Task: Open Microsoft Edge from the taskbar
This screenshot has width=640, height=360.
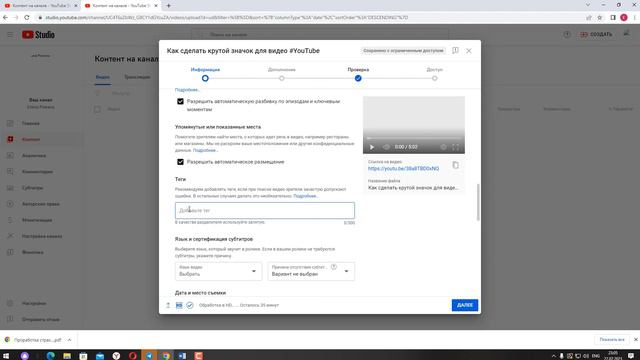Action: [51, 356]
